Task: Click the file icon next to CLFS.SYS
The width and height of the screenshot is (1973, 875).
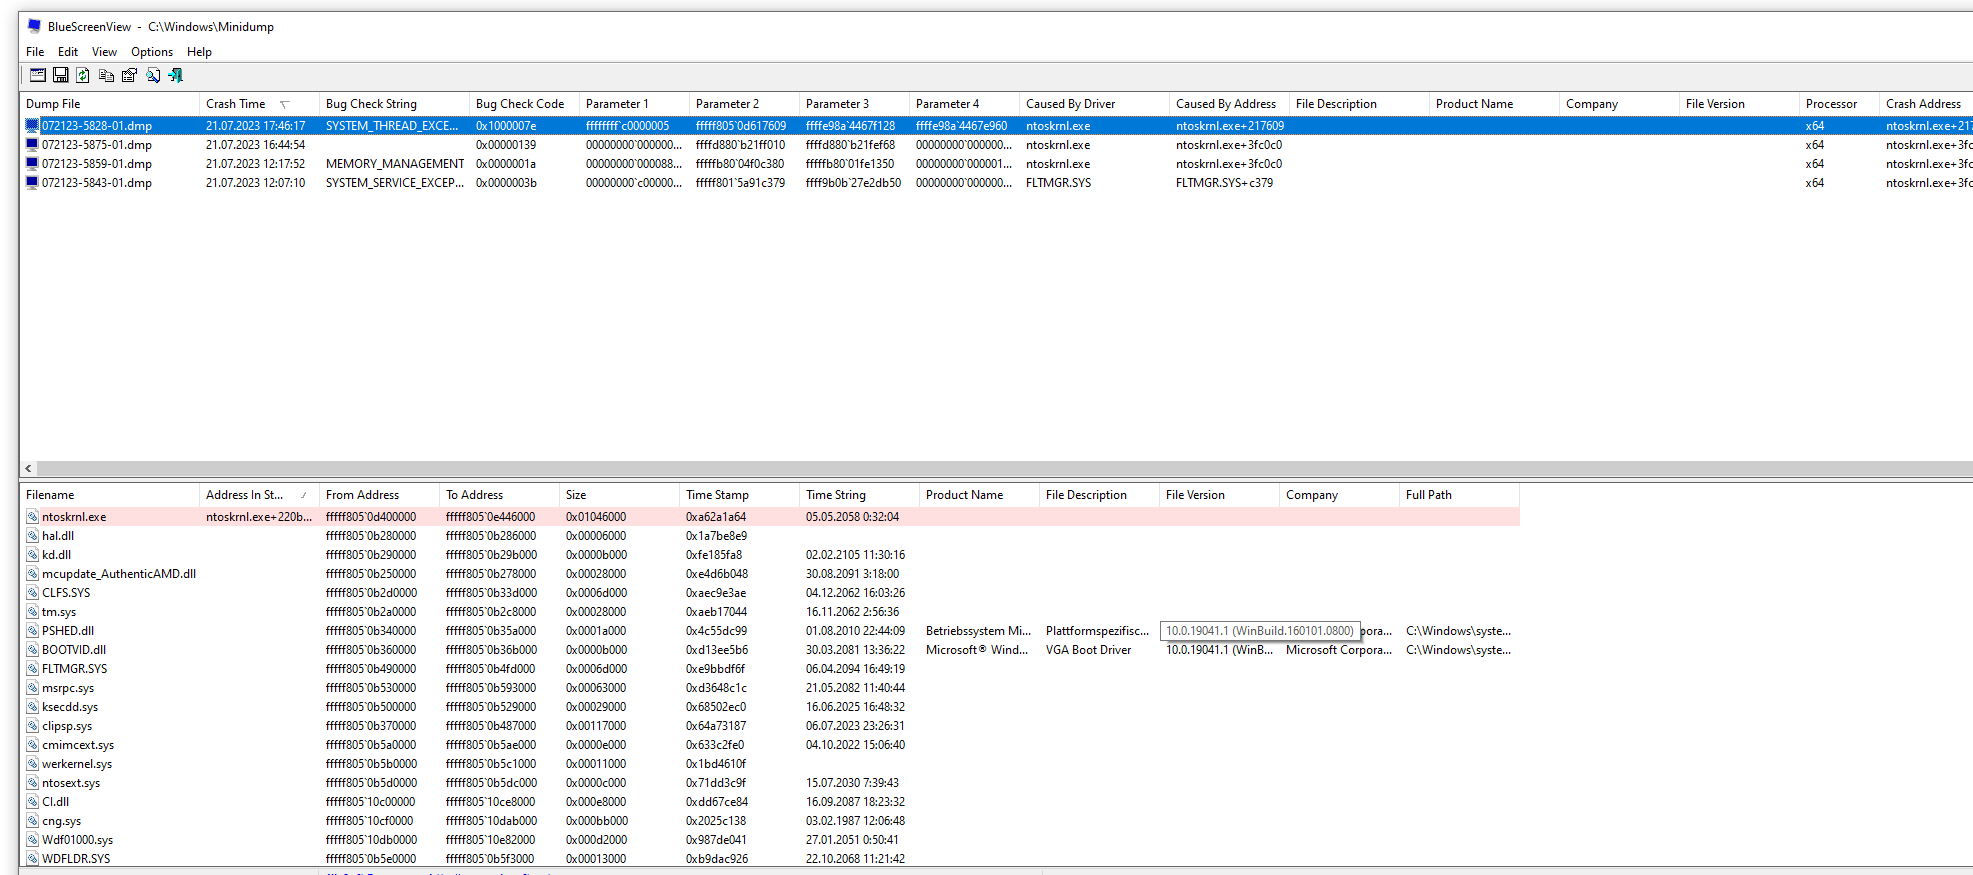Action: (32, 593)
